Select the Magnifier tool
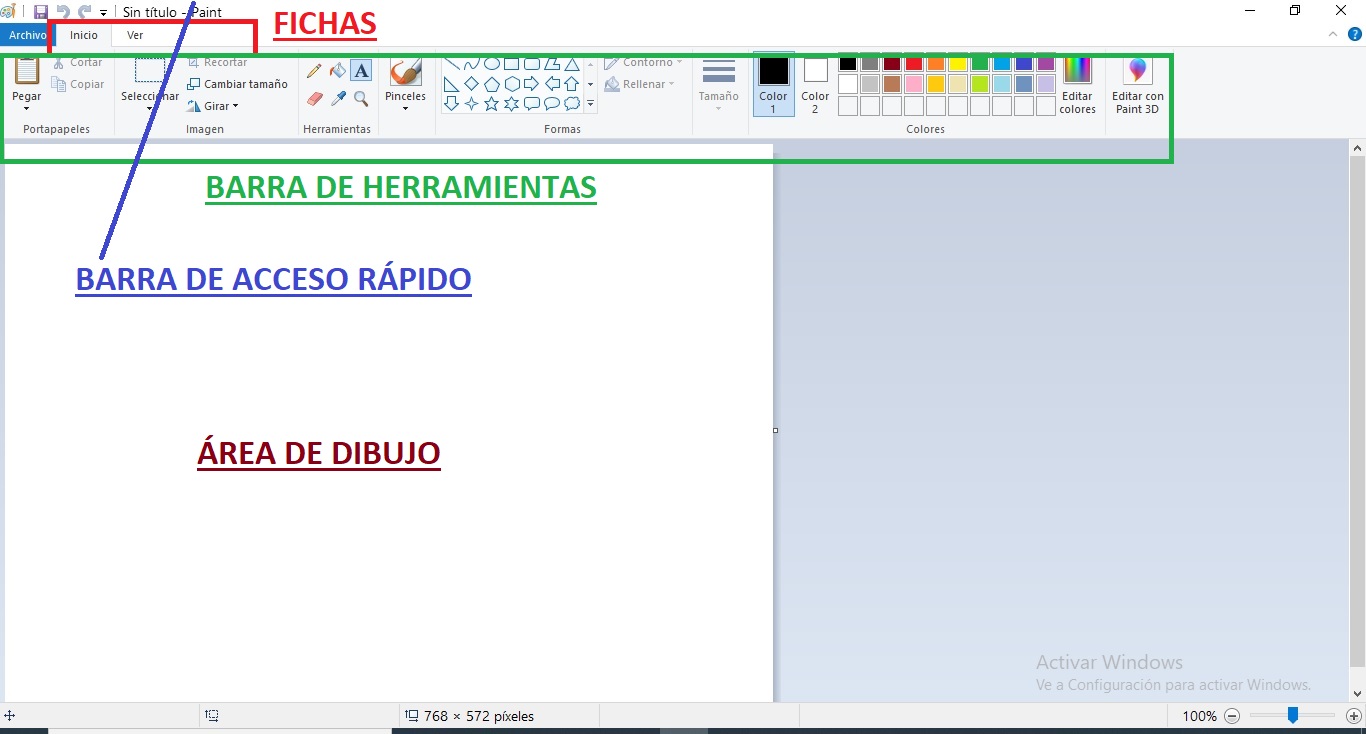1366x734 pixels. [360, 99]
